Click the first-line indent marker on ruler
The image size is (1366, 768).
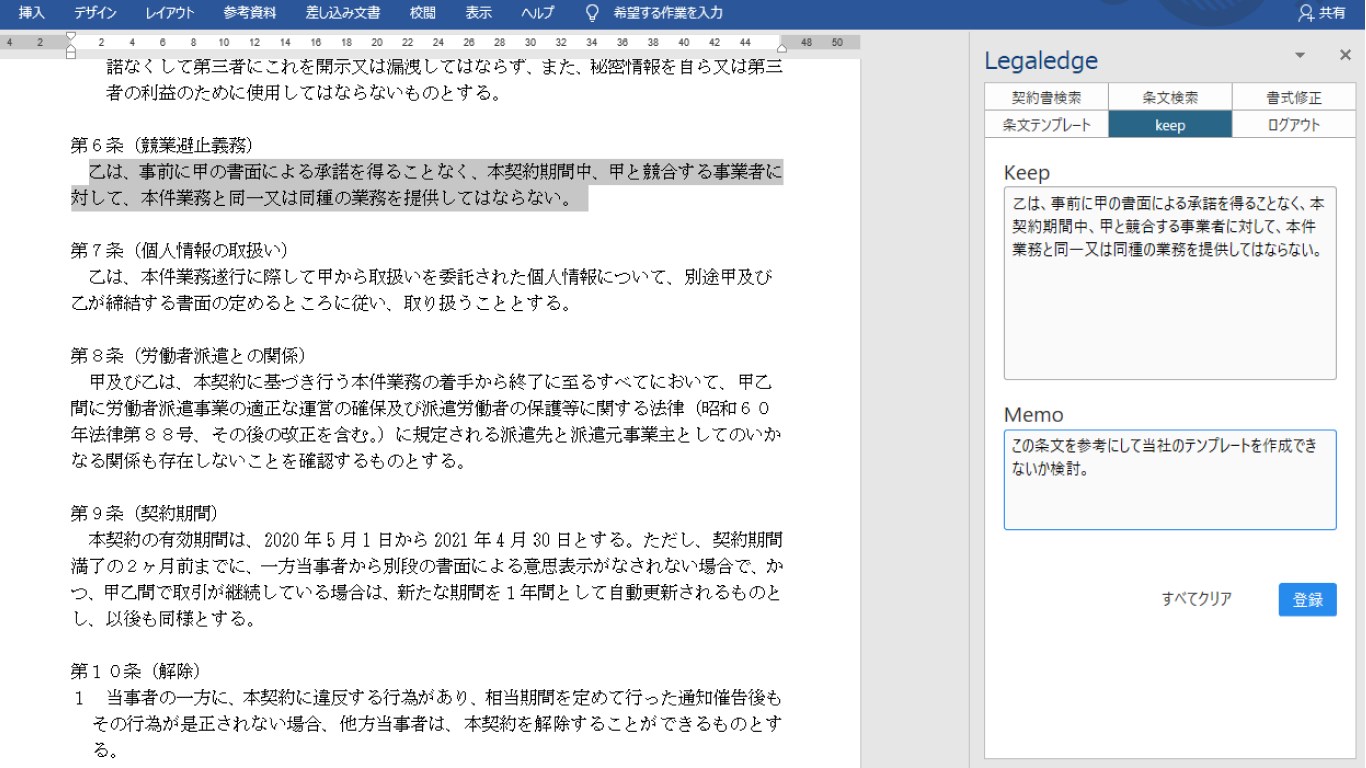[x=70, y=38]
